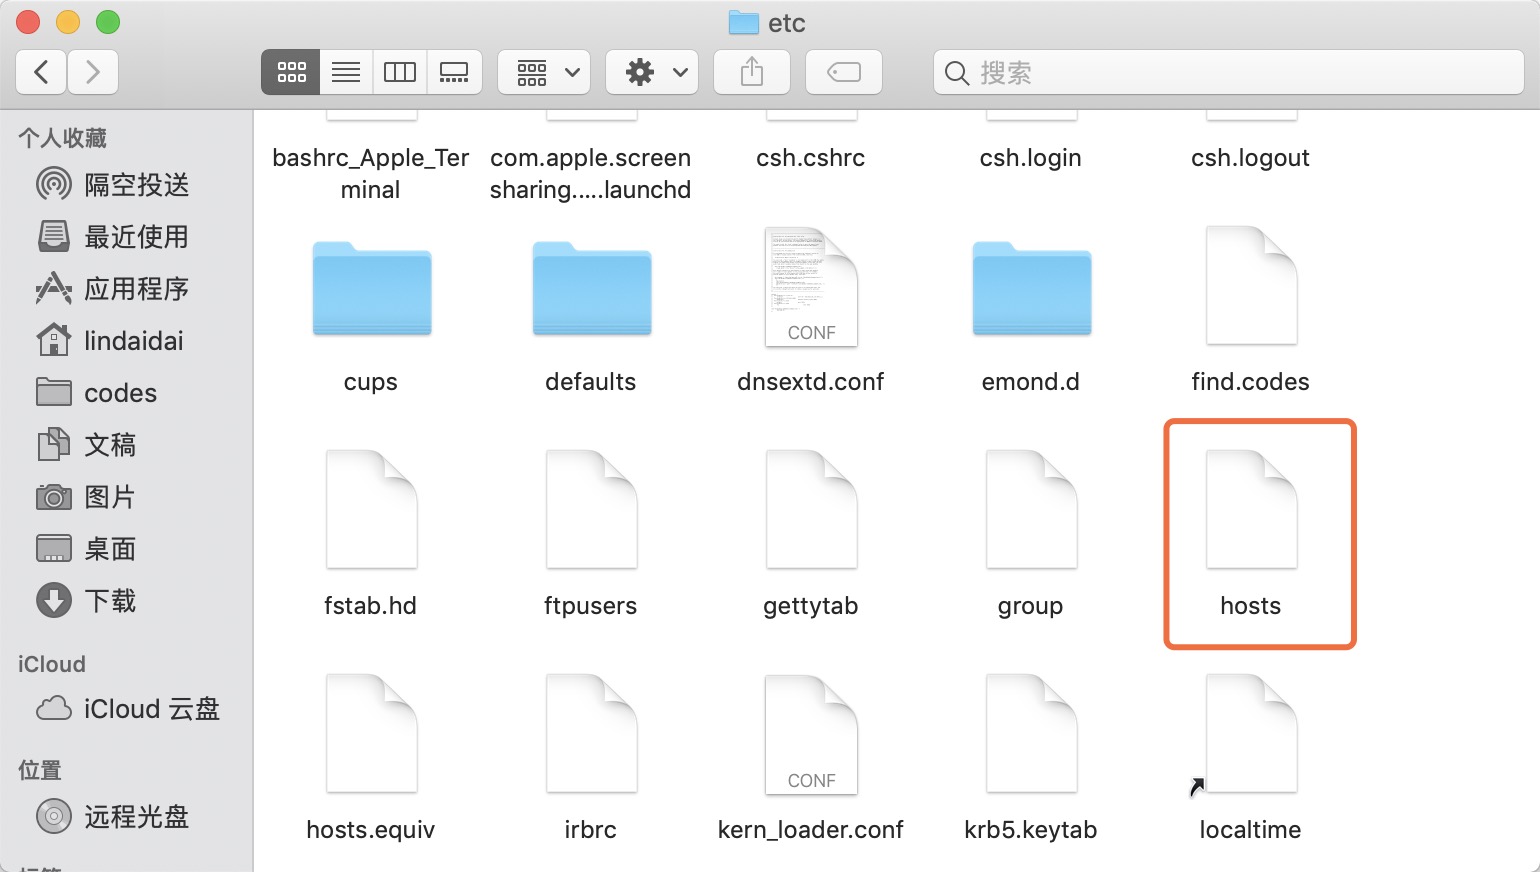Open the gear action menu

(652, 72)
